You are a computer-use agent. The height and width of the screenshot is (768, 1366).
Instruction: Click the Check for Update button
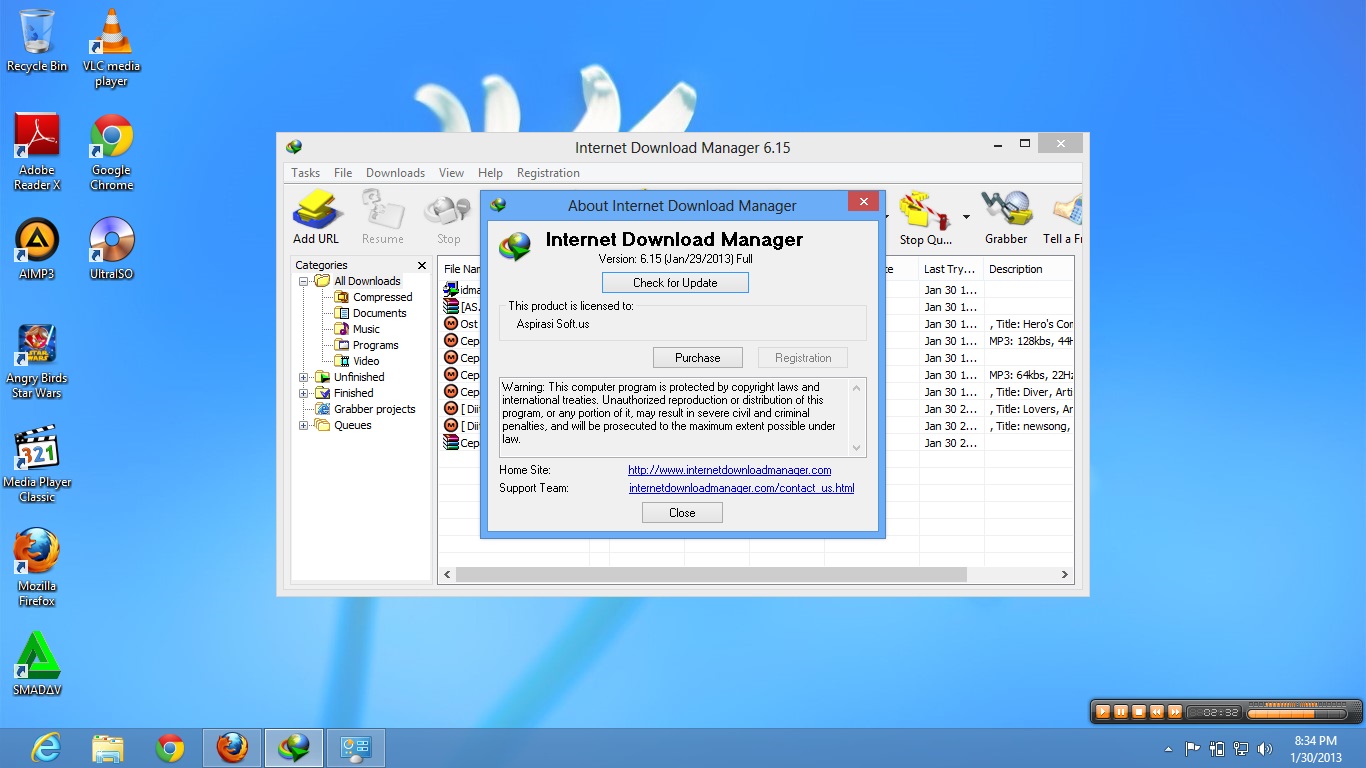(675, 283)
